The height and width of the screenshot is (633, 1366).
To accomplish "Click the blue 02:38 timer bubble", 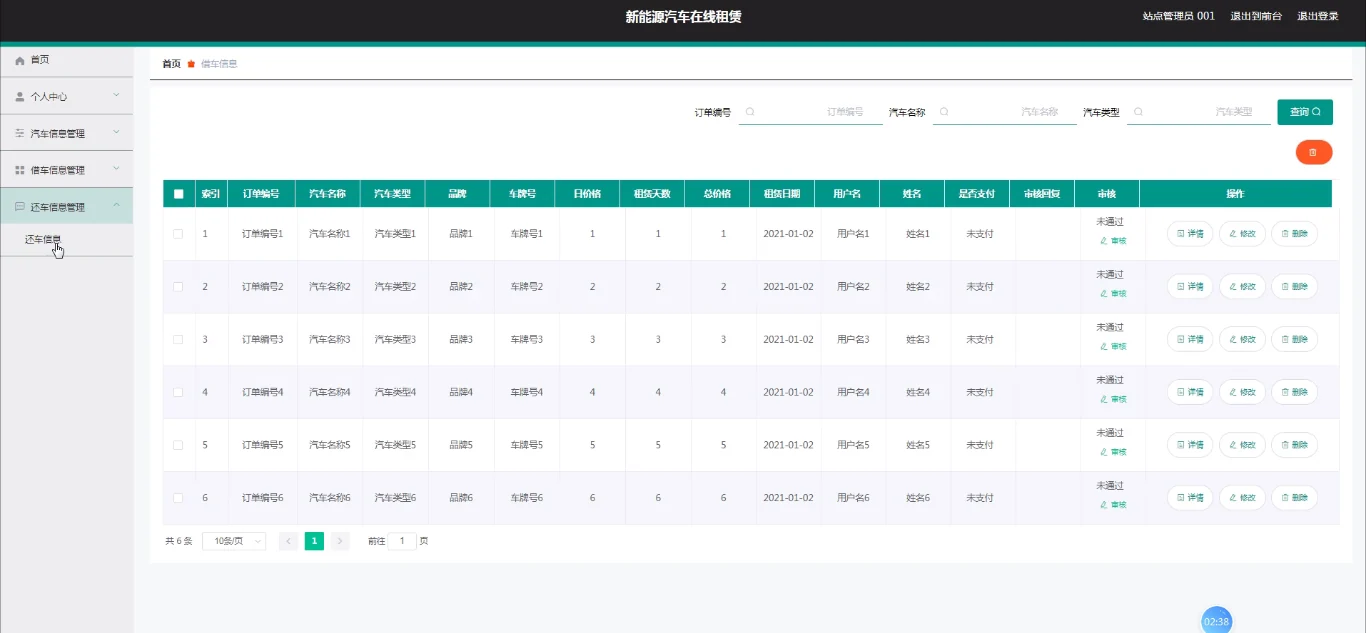I will click(1216, 620).
